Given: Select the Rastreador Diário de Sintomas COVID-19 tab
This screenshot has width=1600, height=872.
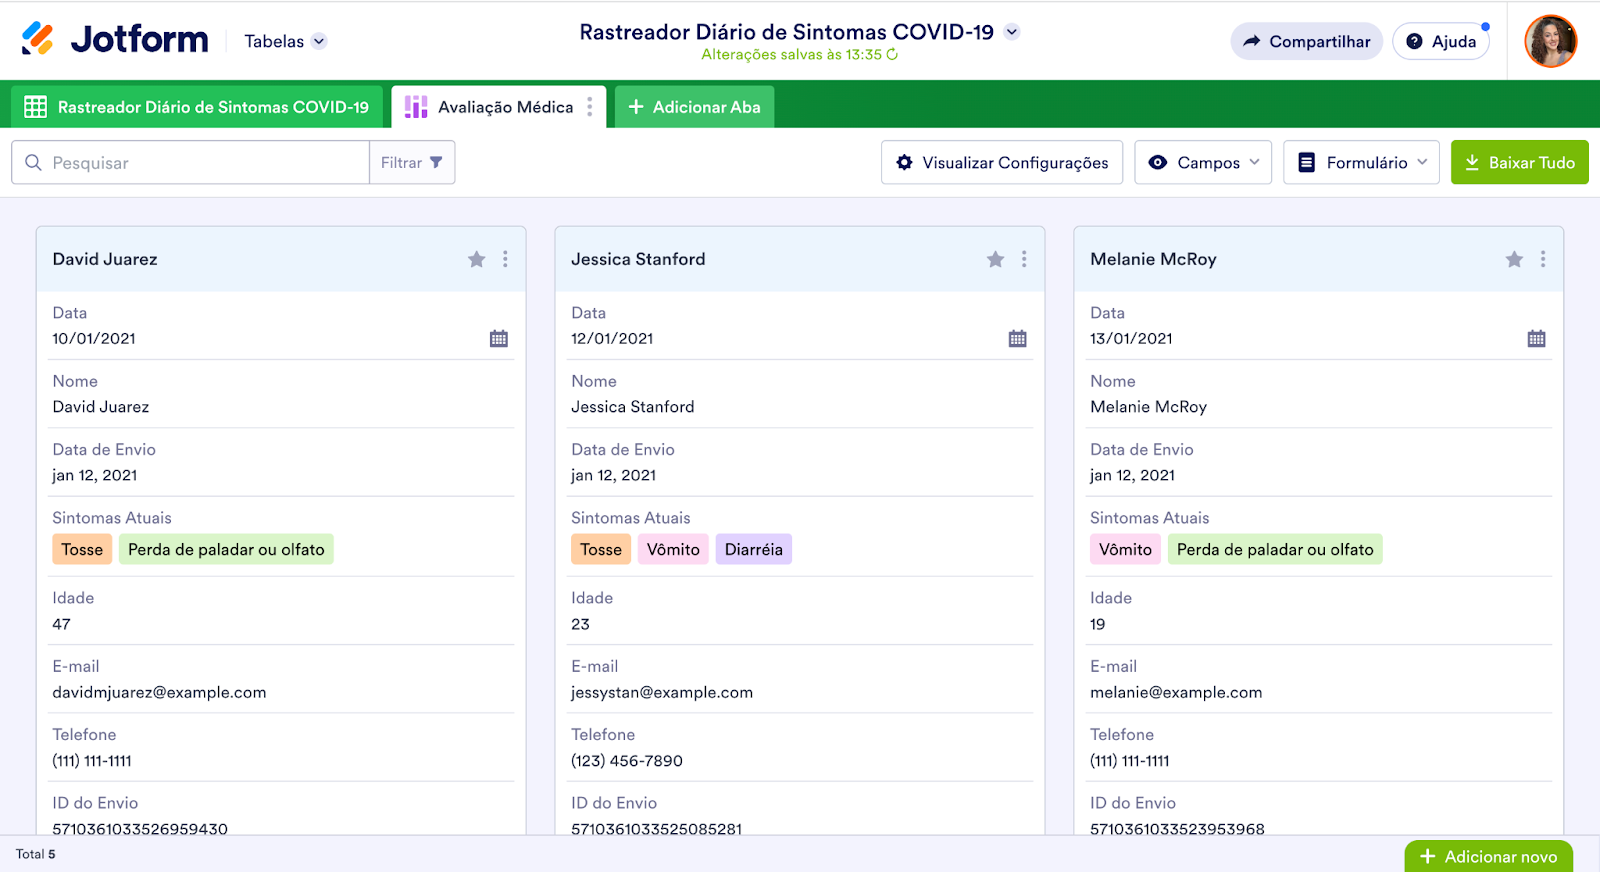Looking at the screenshot, I should coord(198,107).
